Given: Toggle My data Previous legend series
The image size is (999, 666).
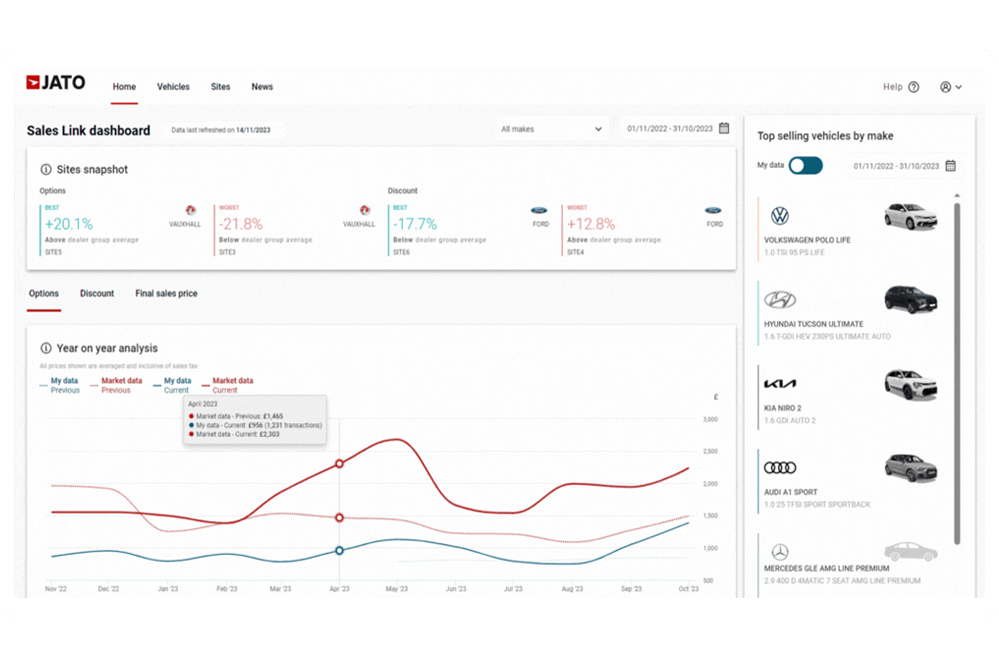Looking at the screenshot, I should 65,385.
